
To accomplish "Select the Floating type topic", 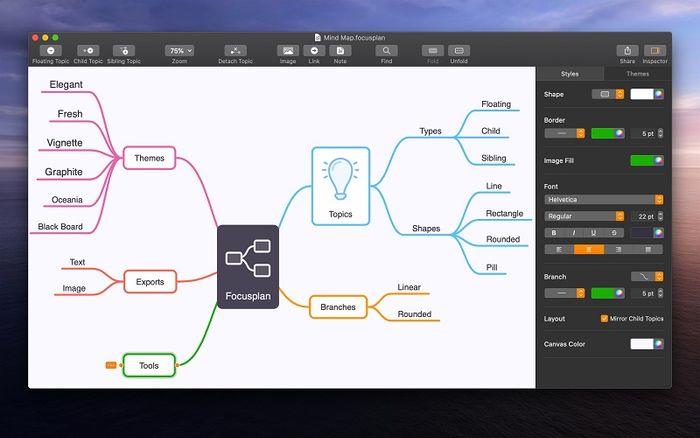I will pos(496,104).
